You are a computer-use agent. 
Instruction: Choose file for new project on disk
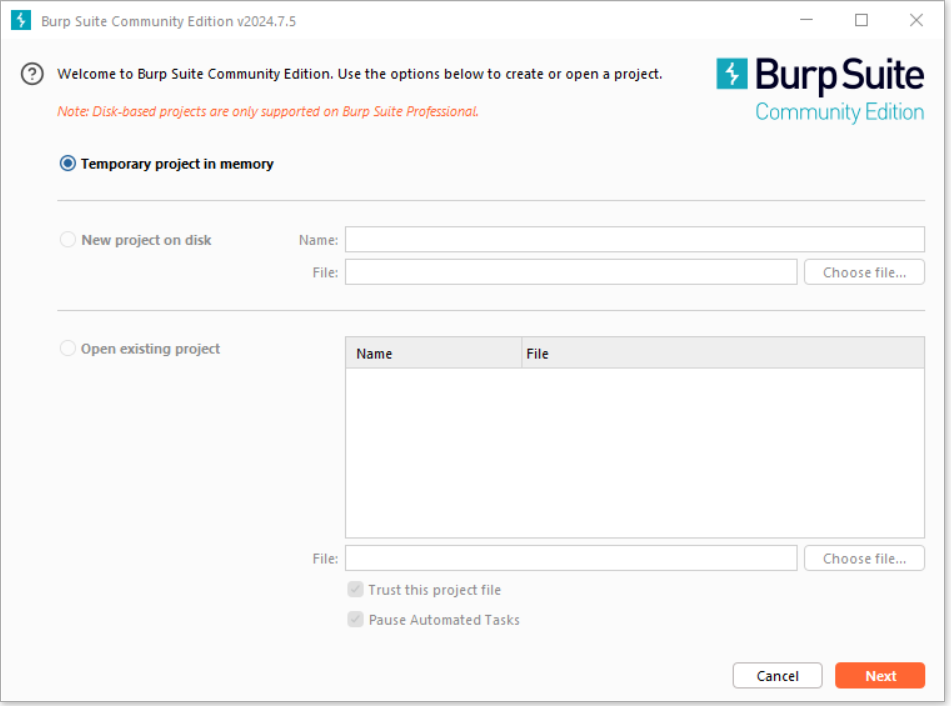pyautogui.click(x=864, y=272)
